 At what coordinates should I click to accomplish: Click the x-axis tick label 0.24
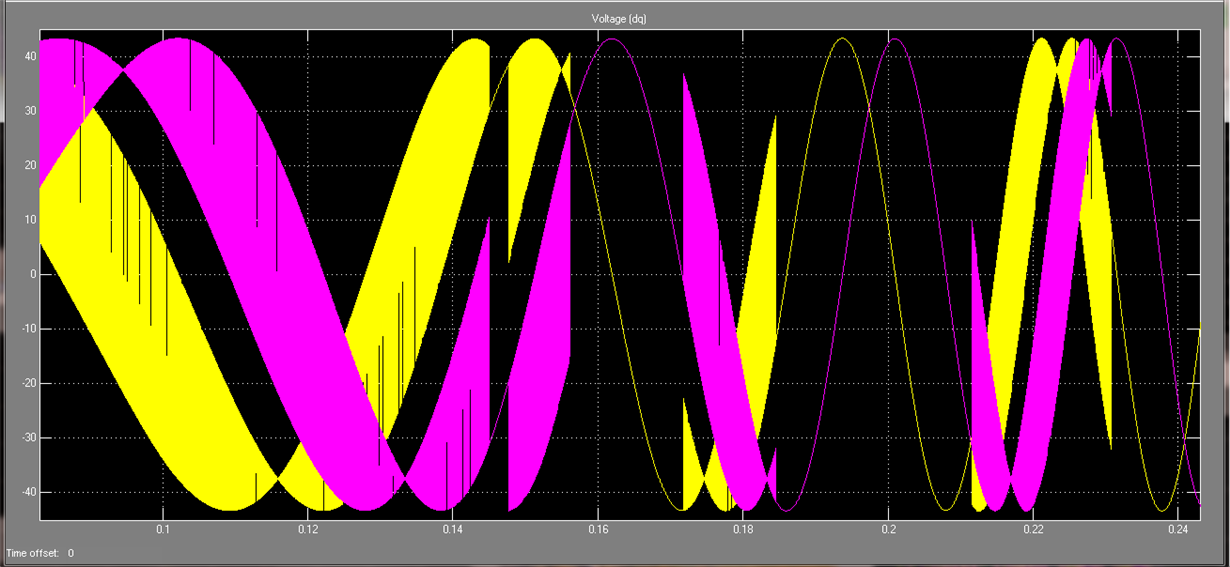[x=1178, y=529]
